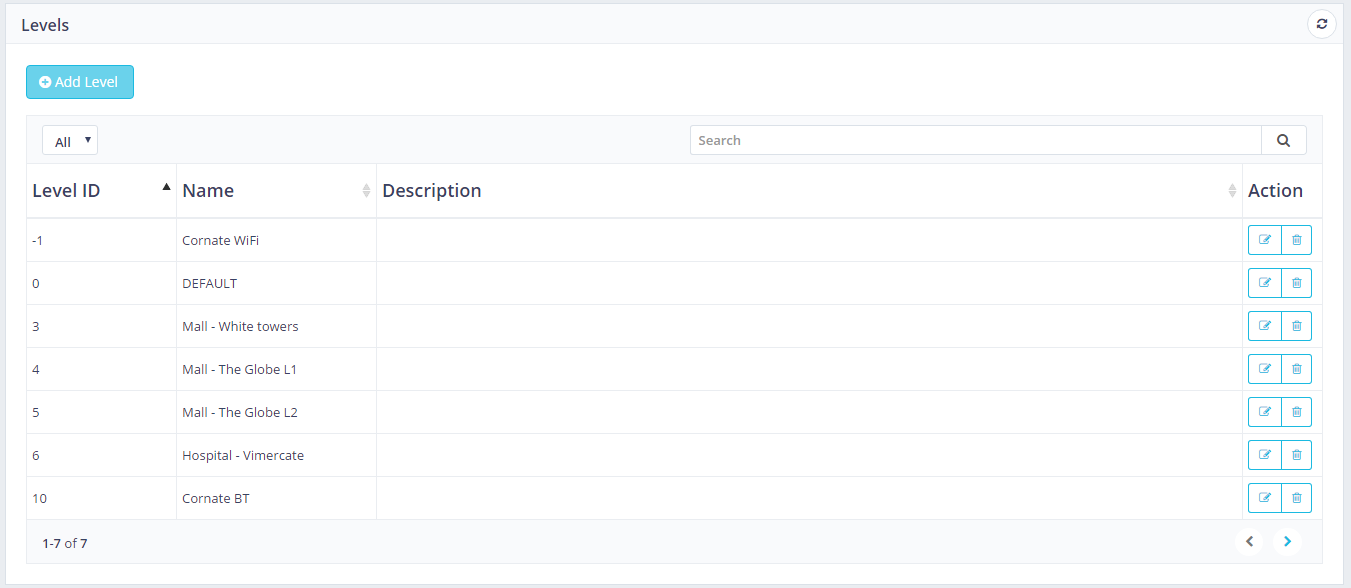Edit the DEFAULT level row

[1265, 283]
